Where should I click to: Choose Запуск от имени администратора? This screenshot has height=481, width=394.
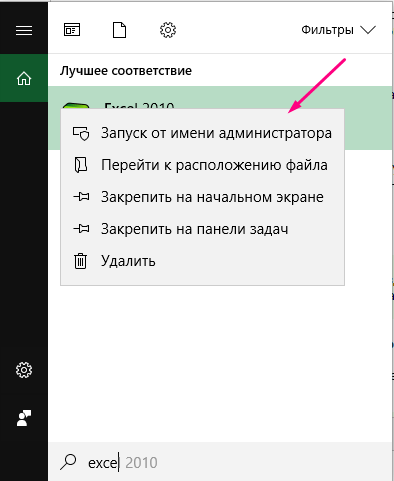(x=202, y=133)
